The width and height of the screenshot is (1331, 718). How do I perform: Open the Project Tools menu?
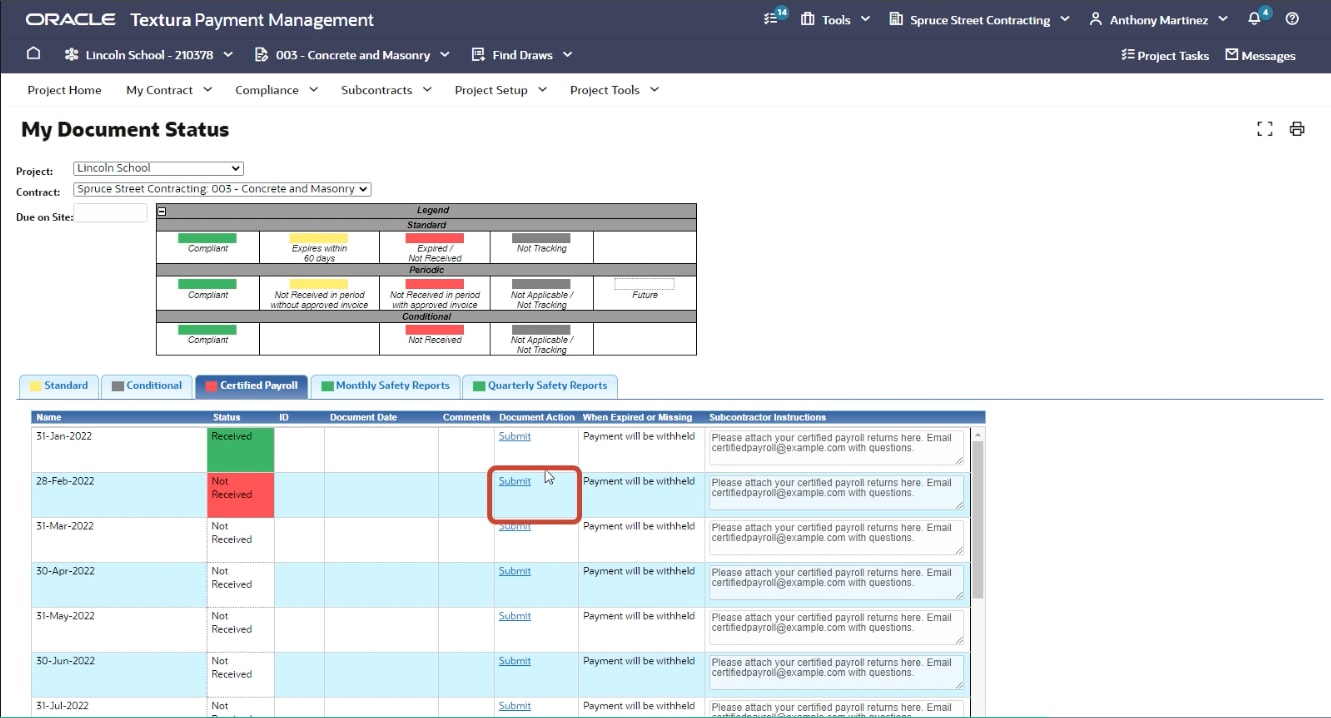[x=614, y=90]
